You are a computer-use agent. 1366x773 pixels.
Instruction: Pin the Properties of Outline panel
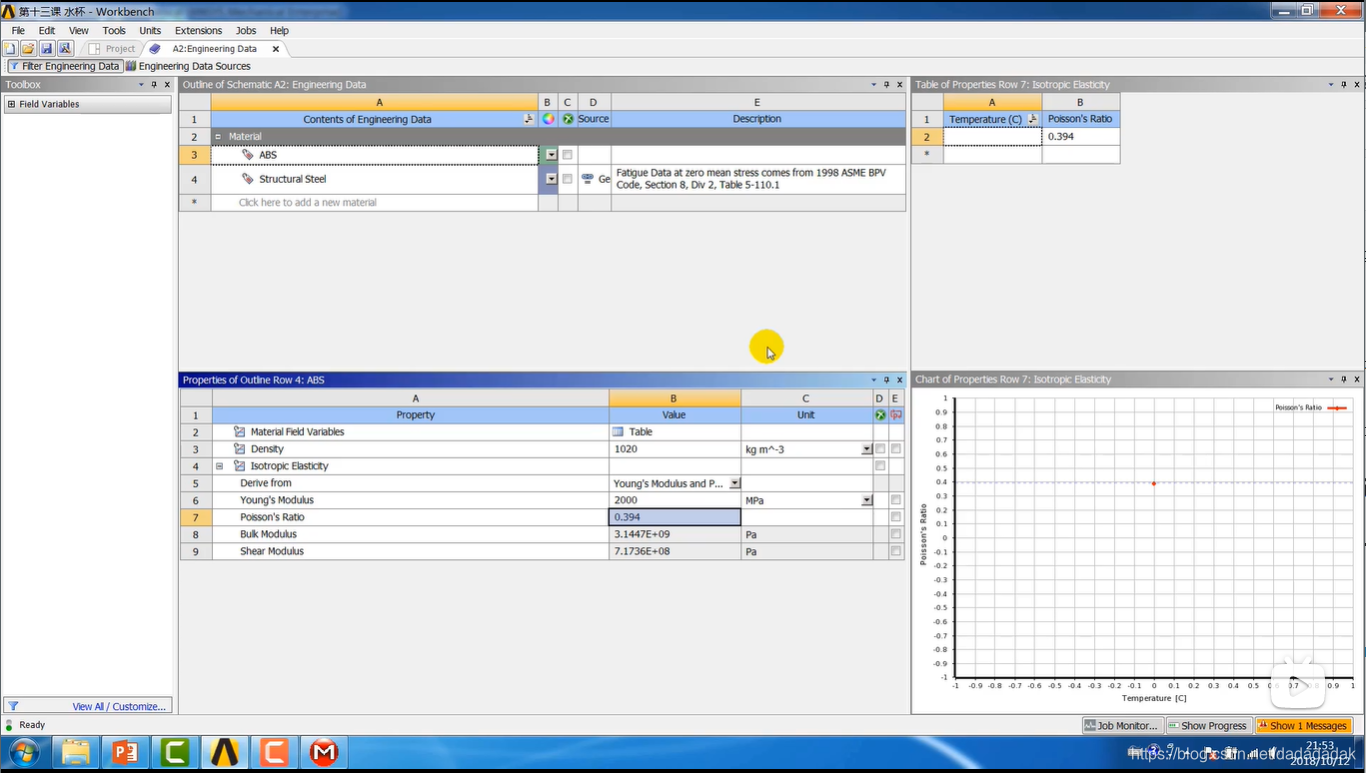click(x=886, y=380)
